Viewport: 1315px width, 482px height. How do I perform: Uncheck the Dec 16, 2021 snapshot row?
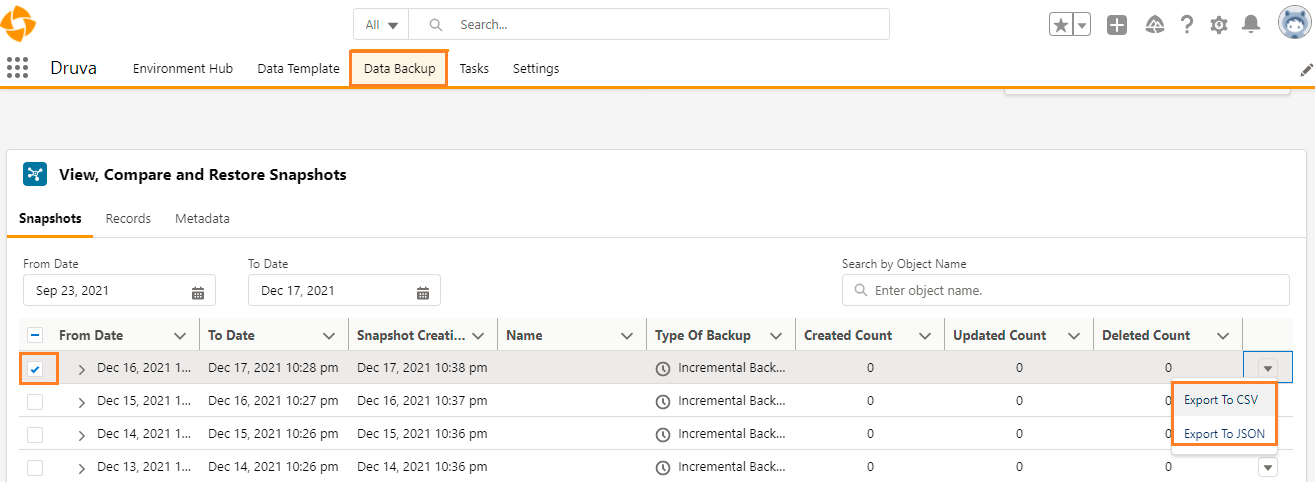click(x=35, y=369)
